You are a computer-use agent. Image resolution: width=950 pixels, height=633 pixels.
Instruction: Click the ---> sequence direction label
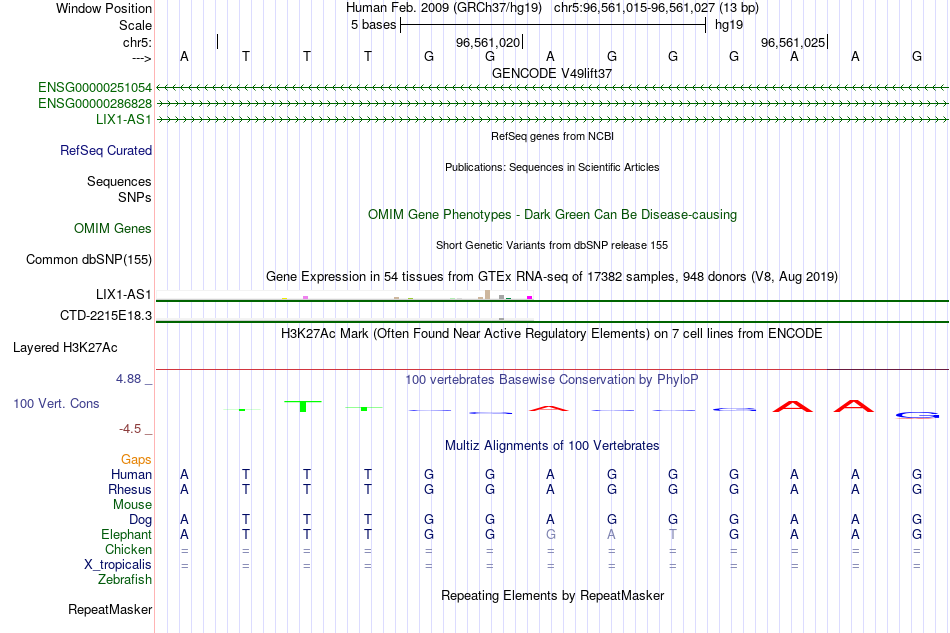click(142, 58)
